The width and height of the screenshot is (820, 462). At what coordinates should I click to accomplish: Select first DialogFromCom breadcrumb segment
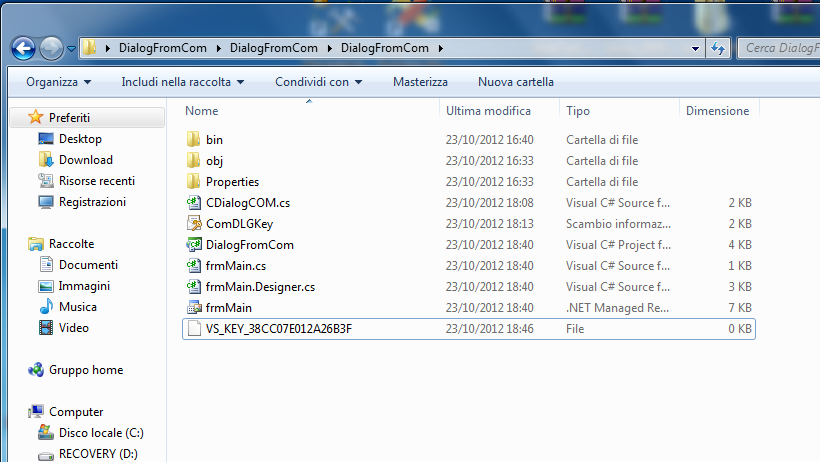[x=163, y=48]
